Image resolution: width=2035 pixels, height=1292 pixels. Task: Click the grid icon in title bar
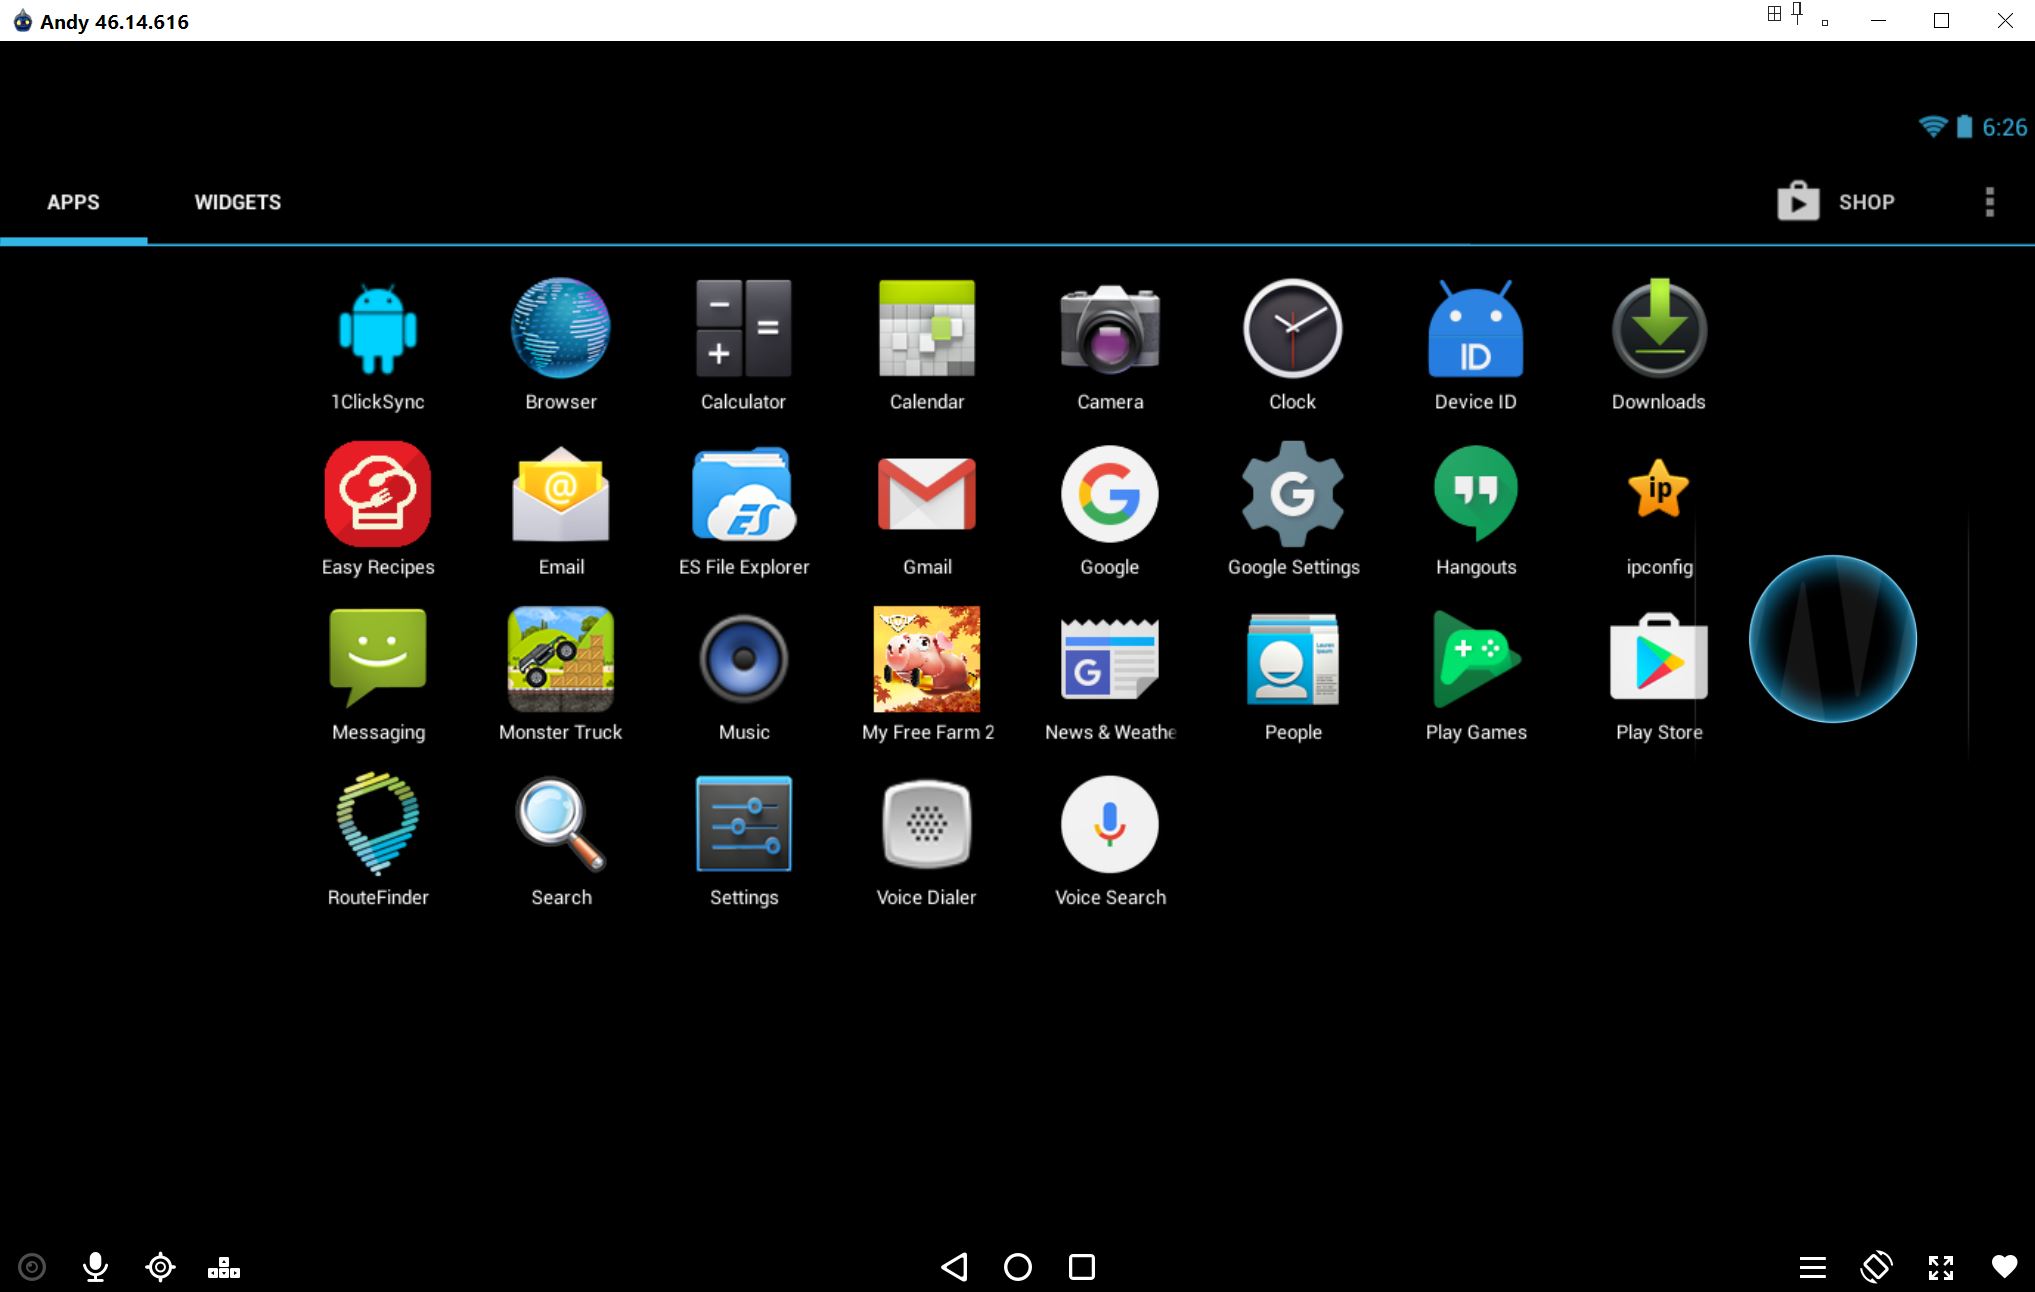tap(1774, 14)
